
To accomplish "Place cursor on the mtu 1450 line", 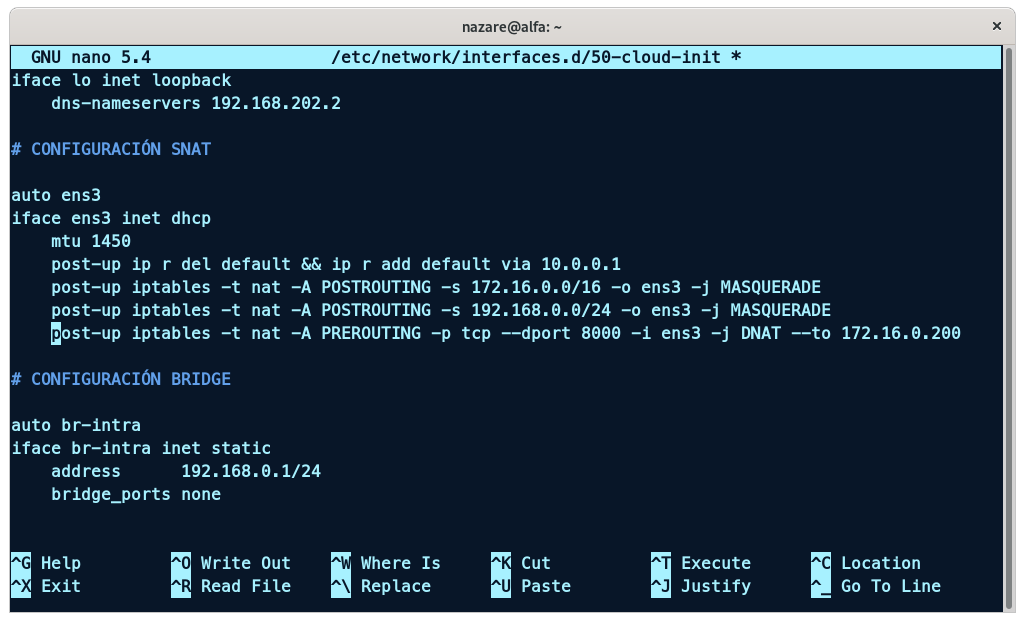I will point(91,241).
